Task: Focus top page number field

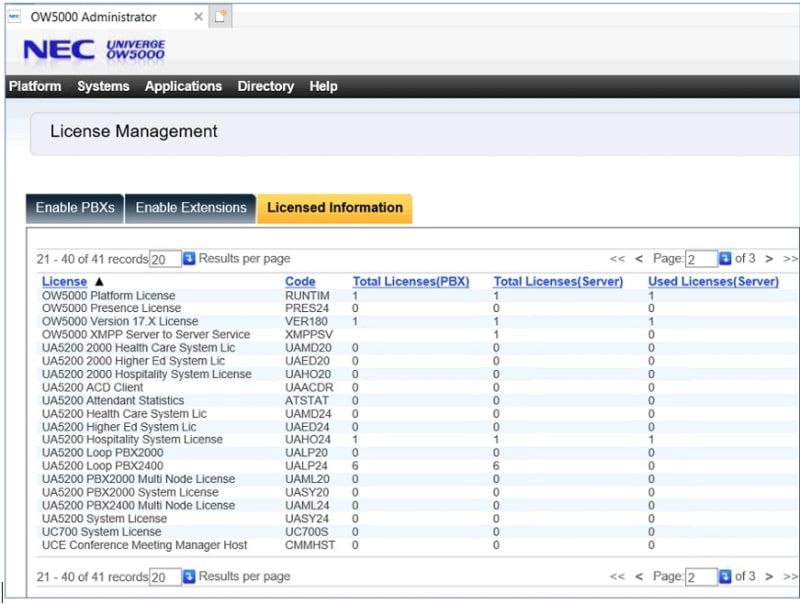Action: pos(702,259)
